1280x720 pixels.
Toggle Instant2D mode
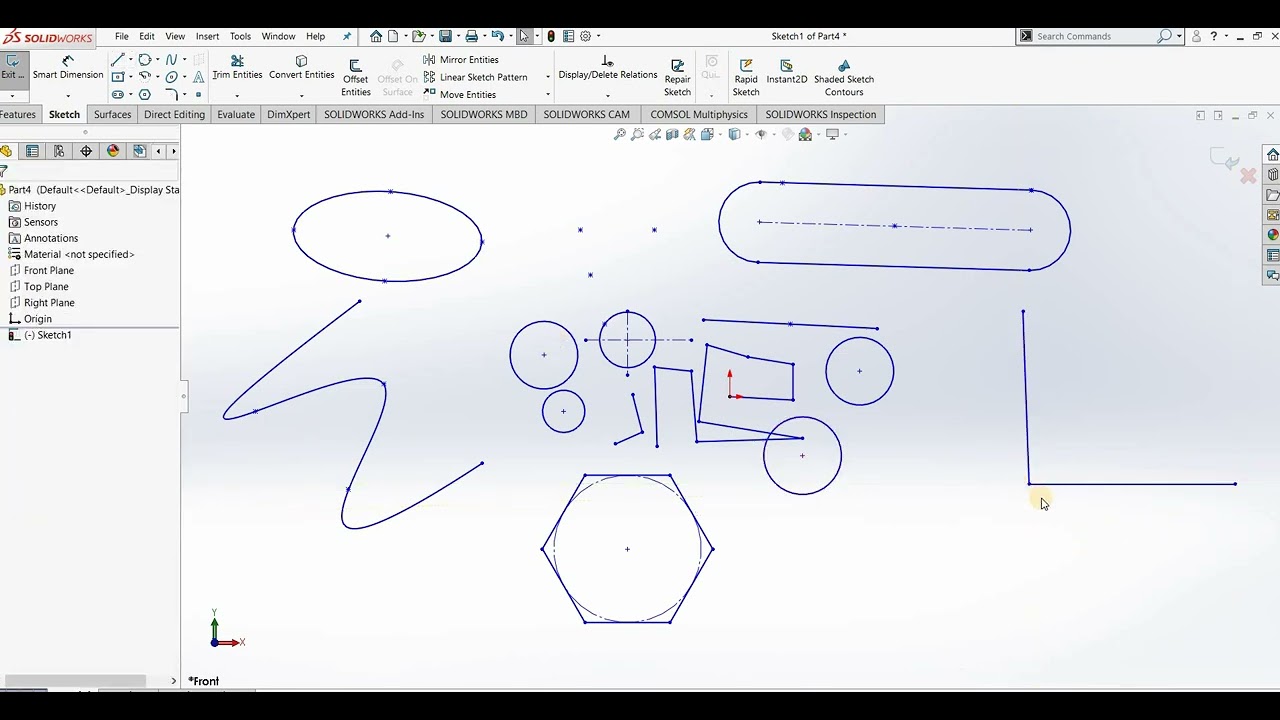tap(787, 72)
